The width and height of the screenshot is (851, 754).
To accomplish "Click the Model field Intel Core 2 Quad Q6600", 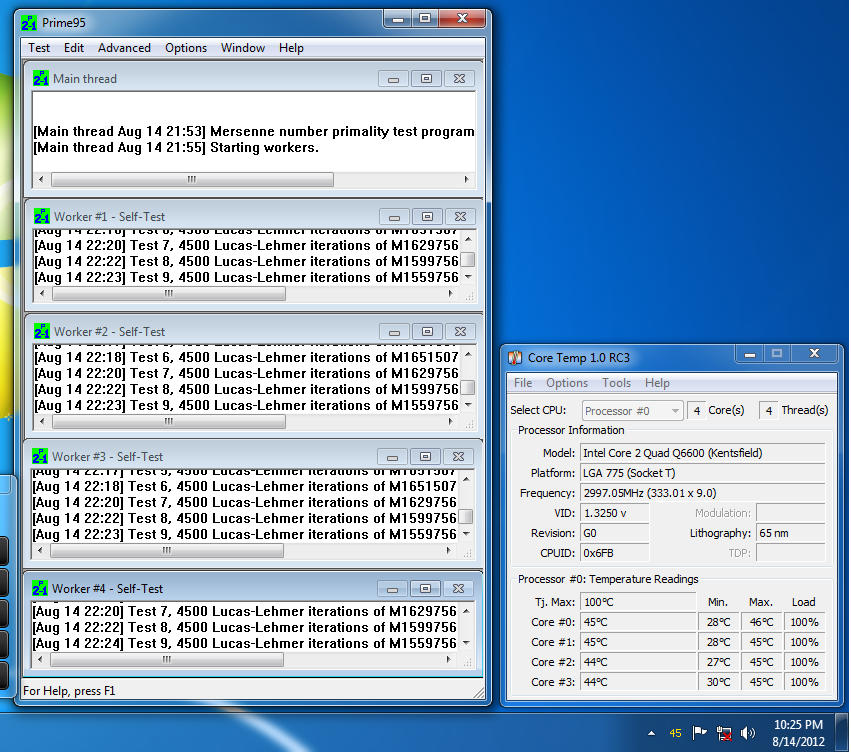I will 703,453.
